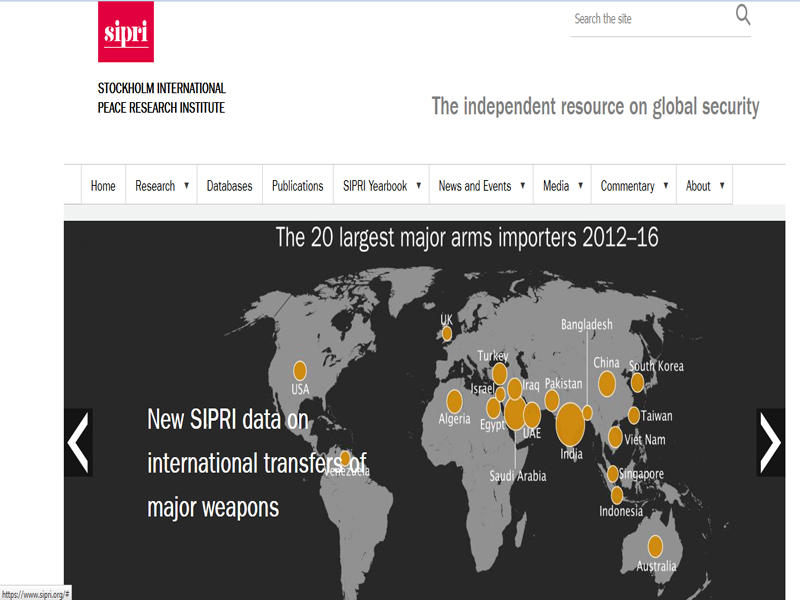This screenshot has width=800, height=600.
Task: Expand the Research dropdown arrow
Action: coord(186,185)
